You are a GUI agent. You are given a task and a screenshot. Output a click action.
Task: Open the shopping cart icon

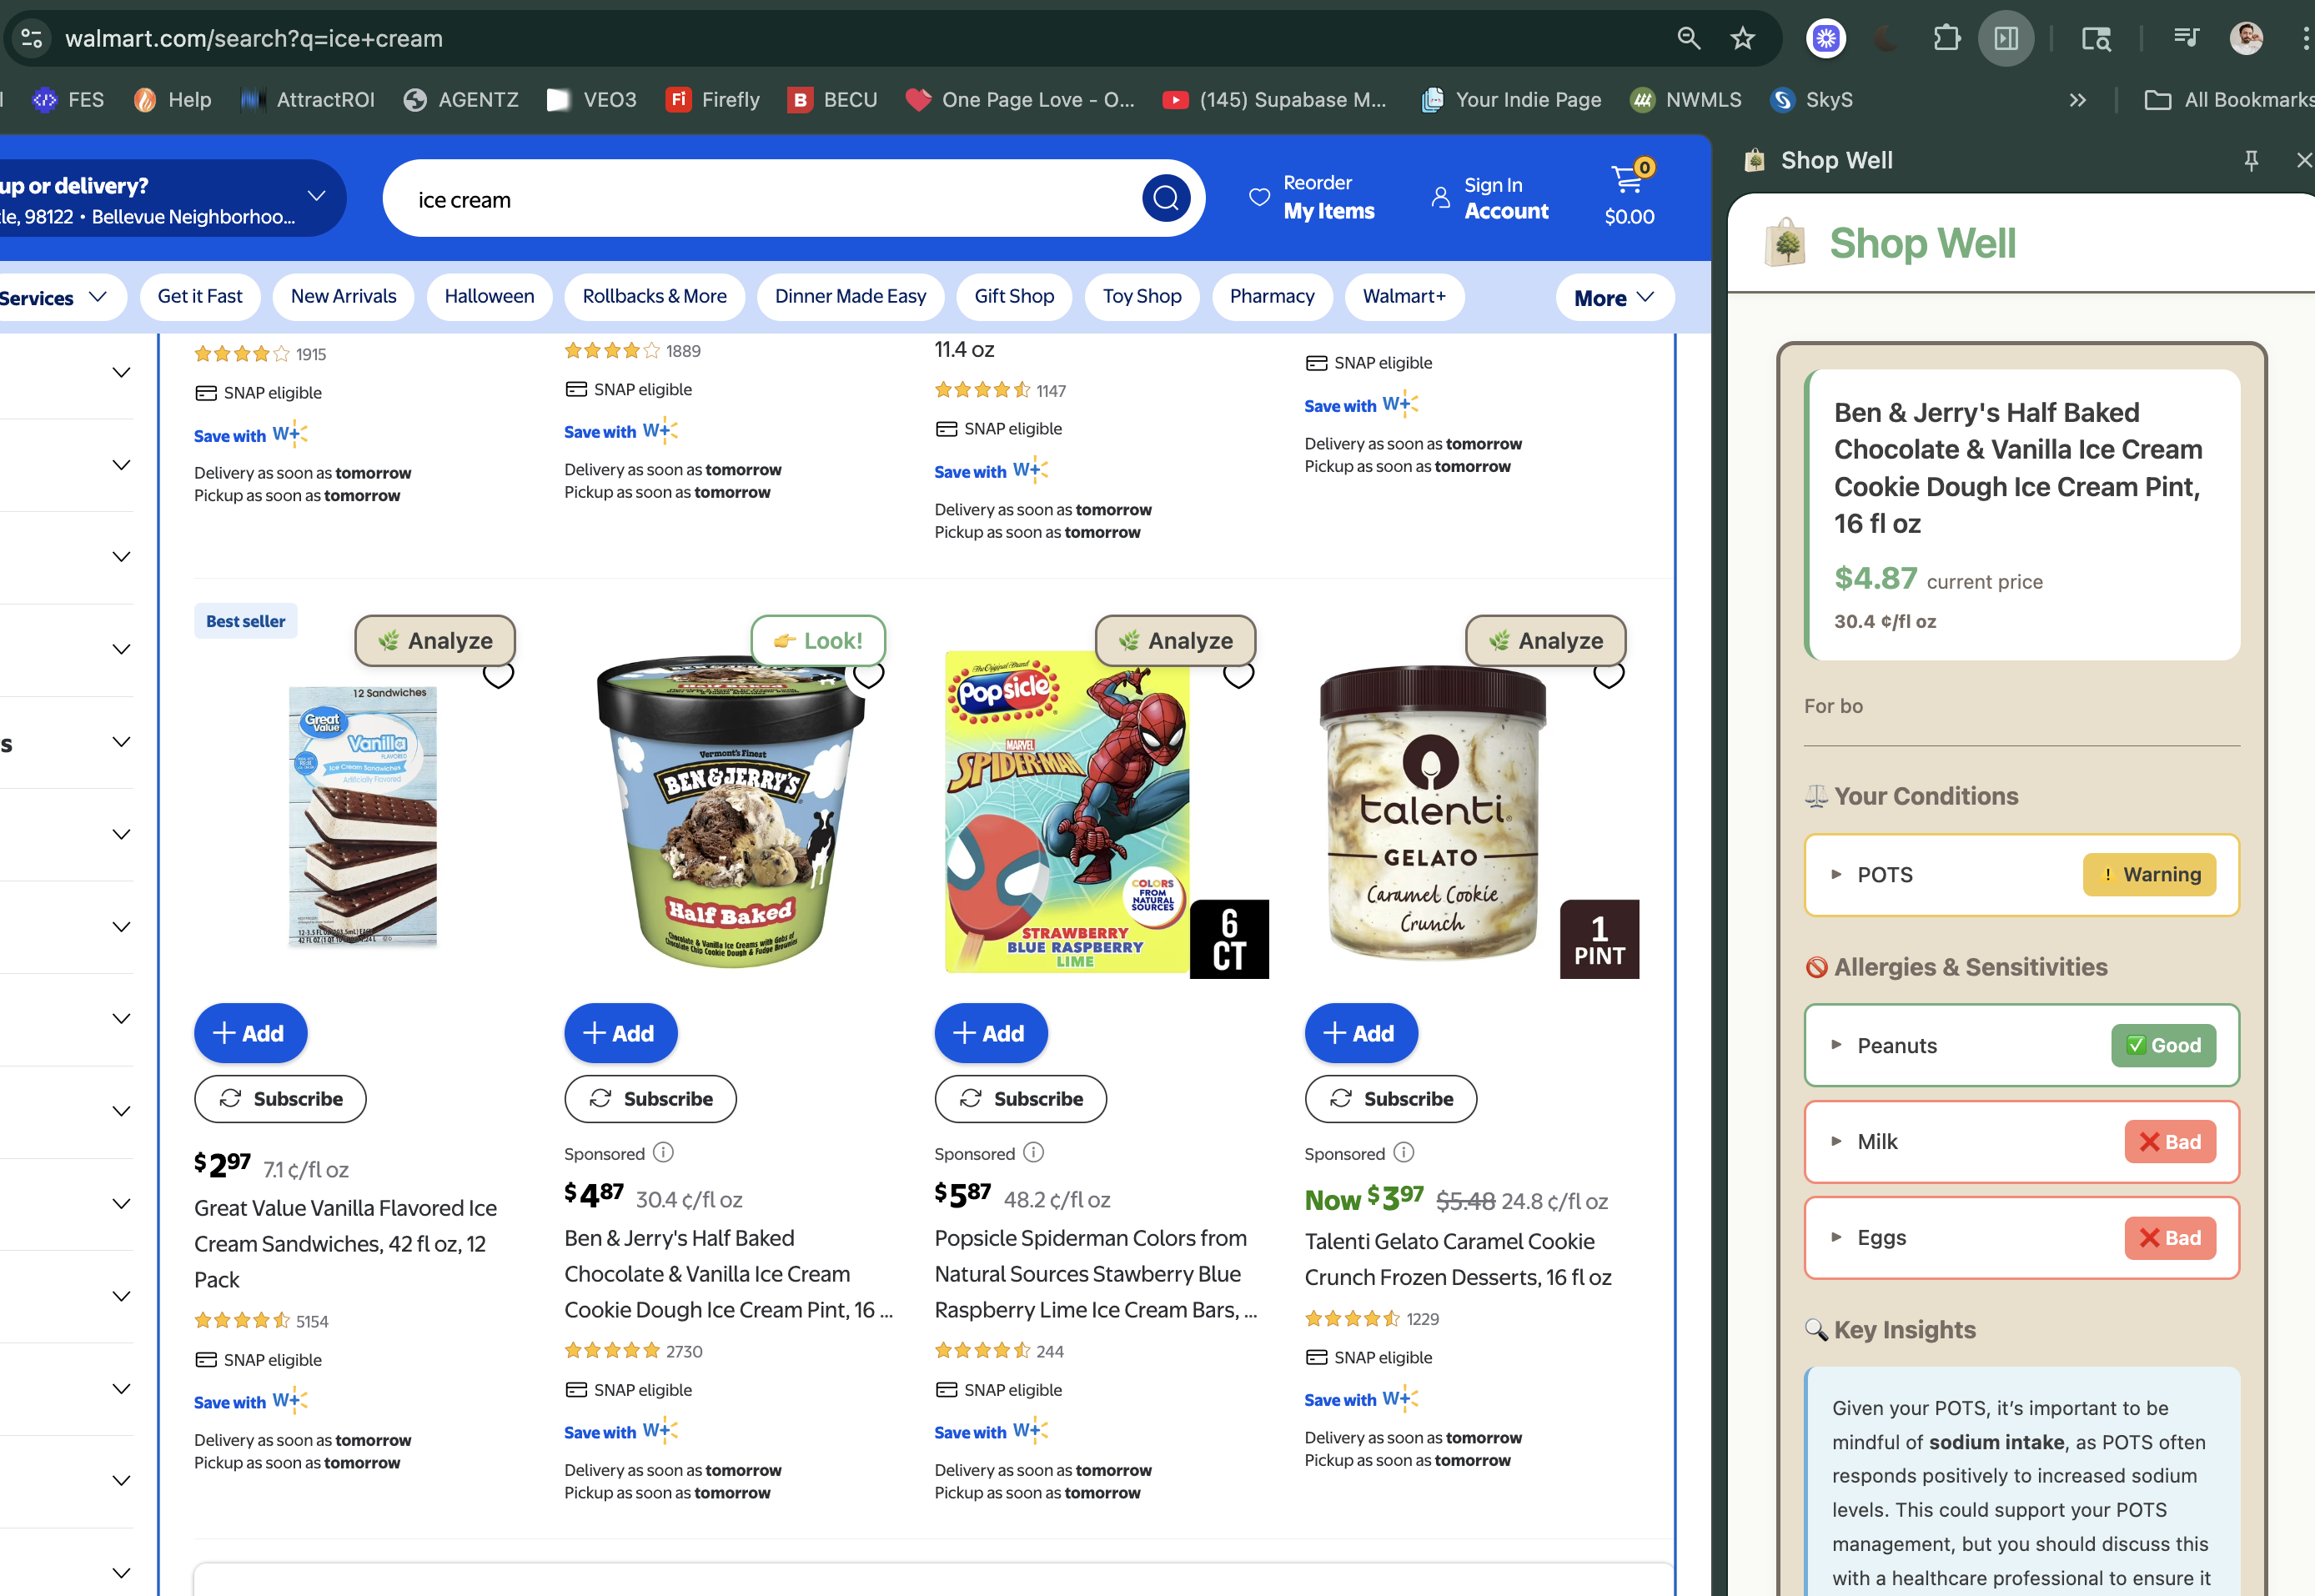pos(1628,180)
